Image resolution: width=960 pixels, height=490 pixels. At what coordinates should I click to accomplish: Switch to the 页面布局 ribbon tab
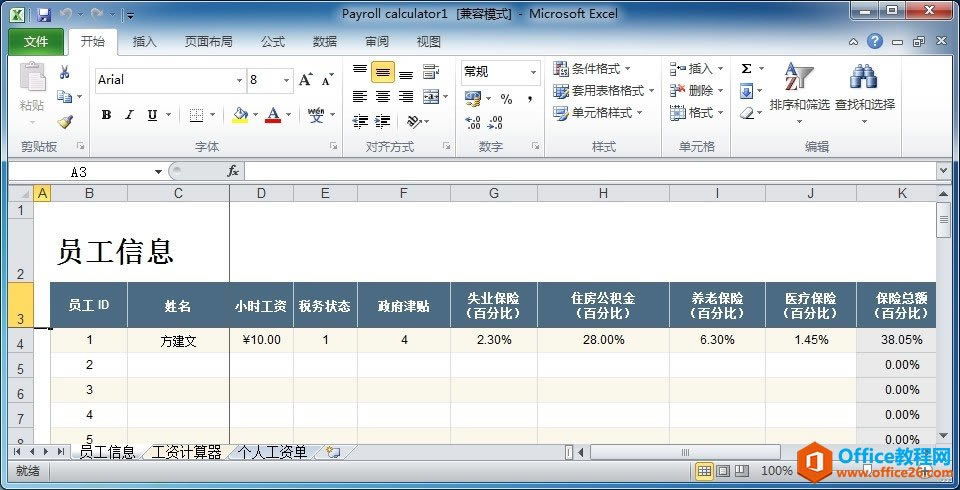(209, 42)
